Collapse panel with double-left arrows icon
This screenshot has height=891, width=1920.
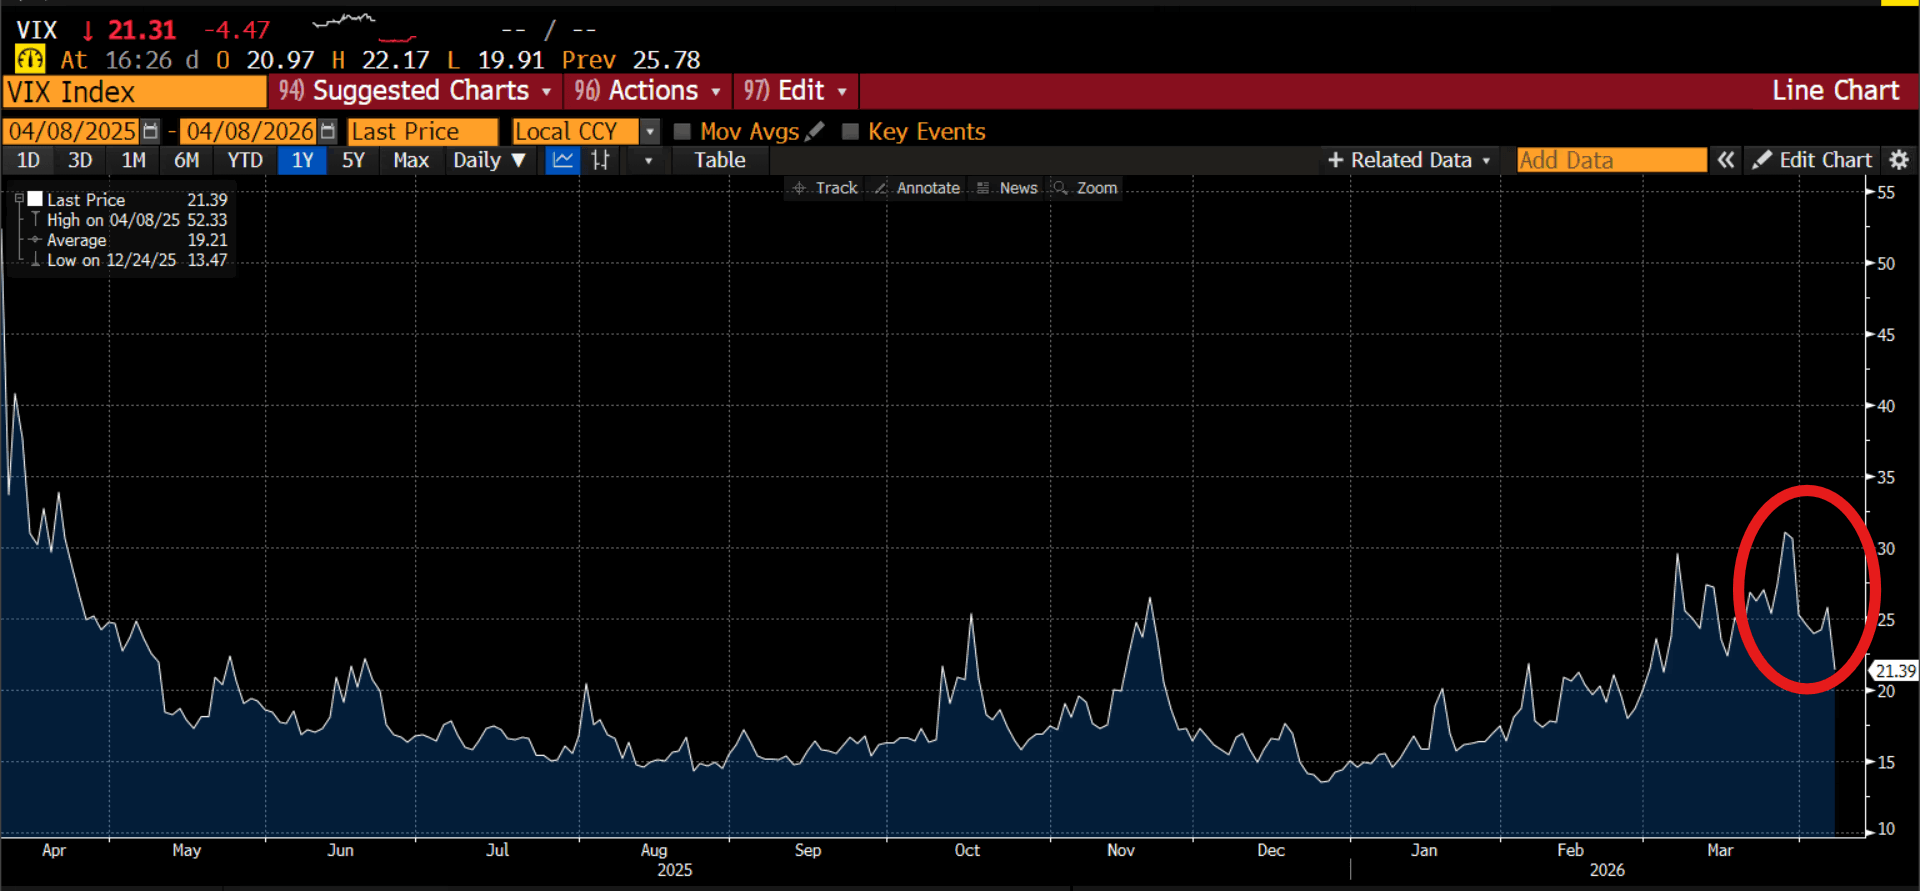pyautogui.click(x=1726, y=160)
